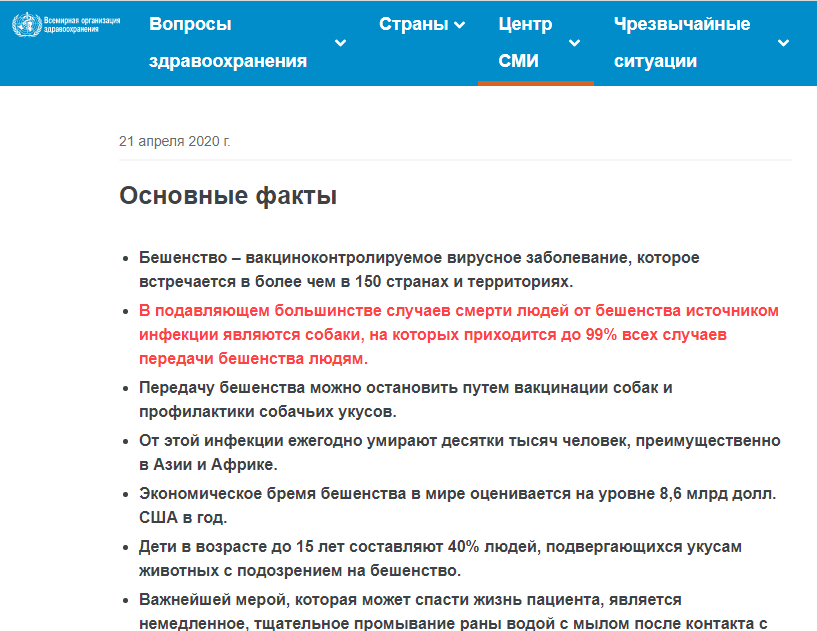Open the 'Страны' navigation item
Viewport: 817px width, 631px height.
tap(413, 25)
